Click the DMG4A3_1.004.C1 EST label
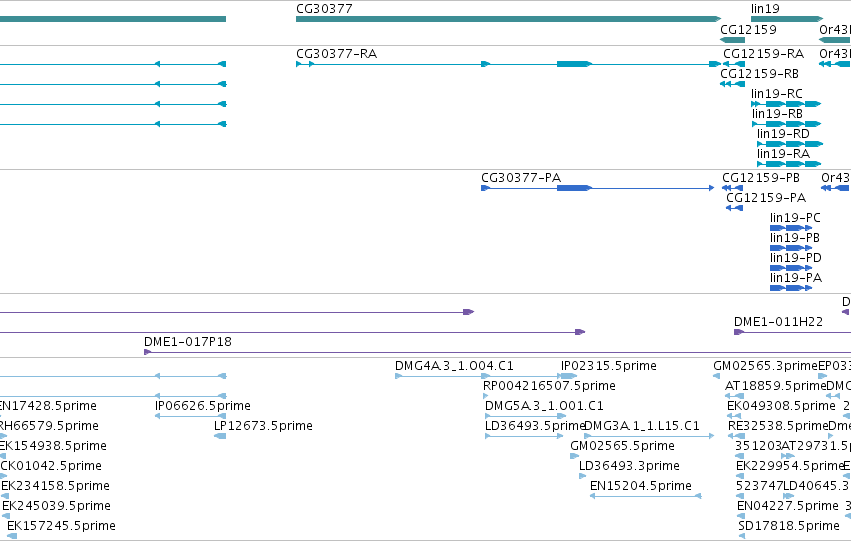The height and width of the screenshot is (541, 851). click(x=454, y=366)
